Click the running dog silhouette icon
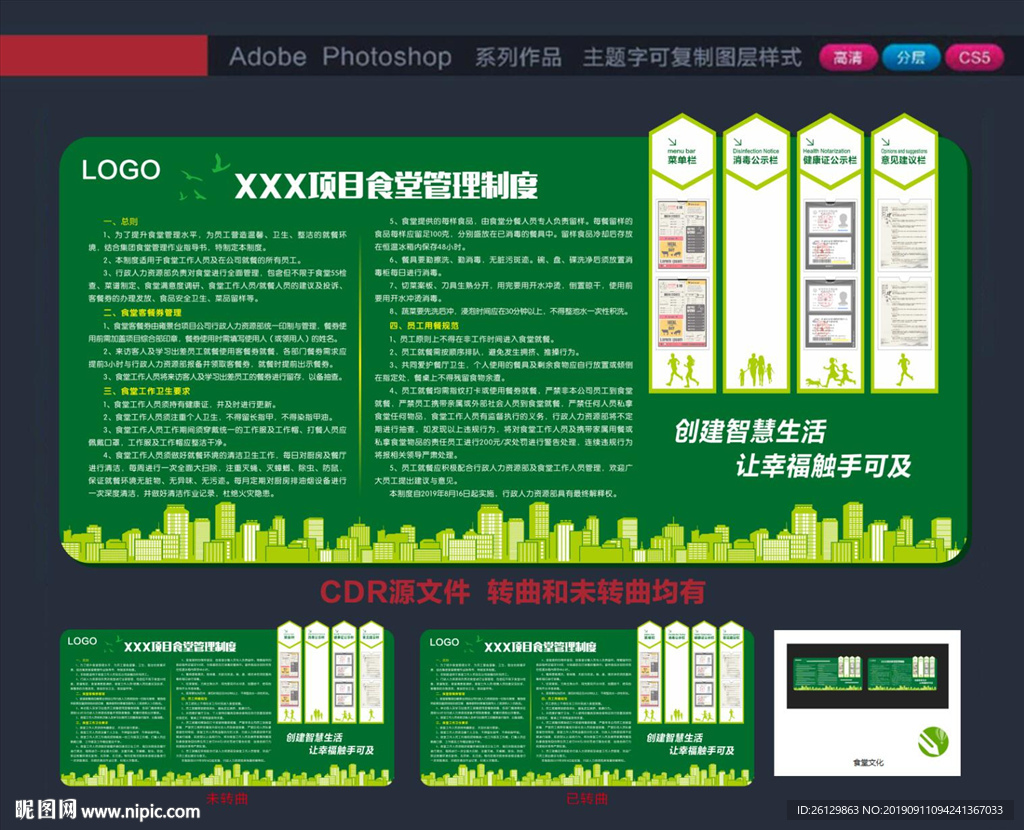This screenshot has height=830, width=1024. click(813, 383)
